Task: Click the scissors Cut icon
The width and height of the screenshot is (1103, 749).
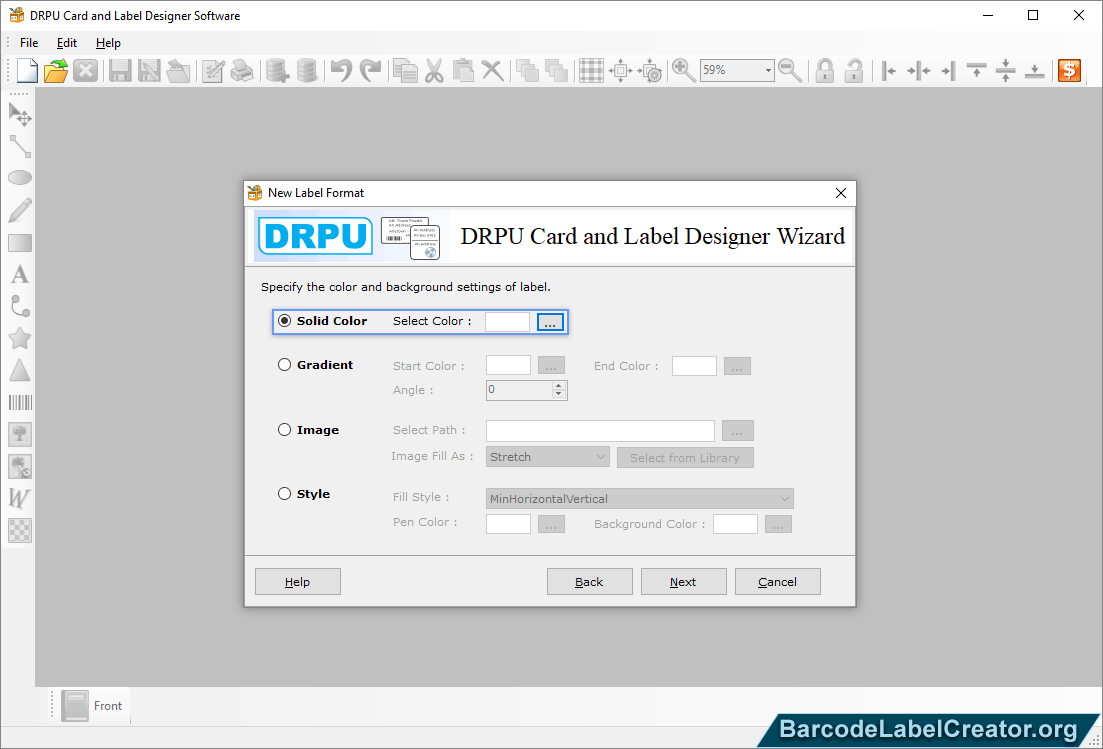Action: pos(434,70)
